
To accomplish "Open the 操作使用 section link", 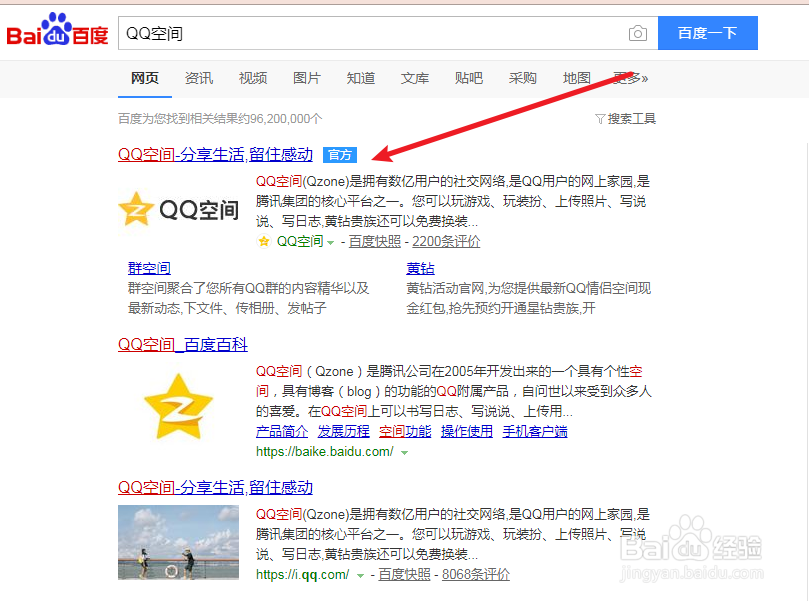I will 467,431.
